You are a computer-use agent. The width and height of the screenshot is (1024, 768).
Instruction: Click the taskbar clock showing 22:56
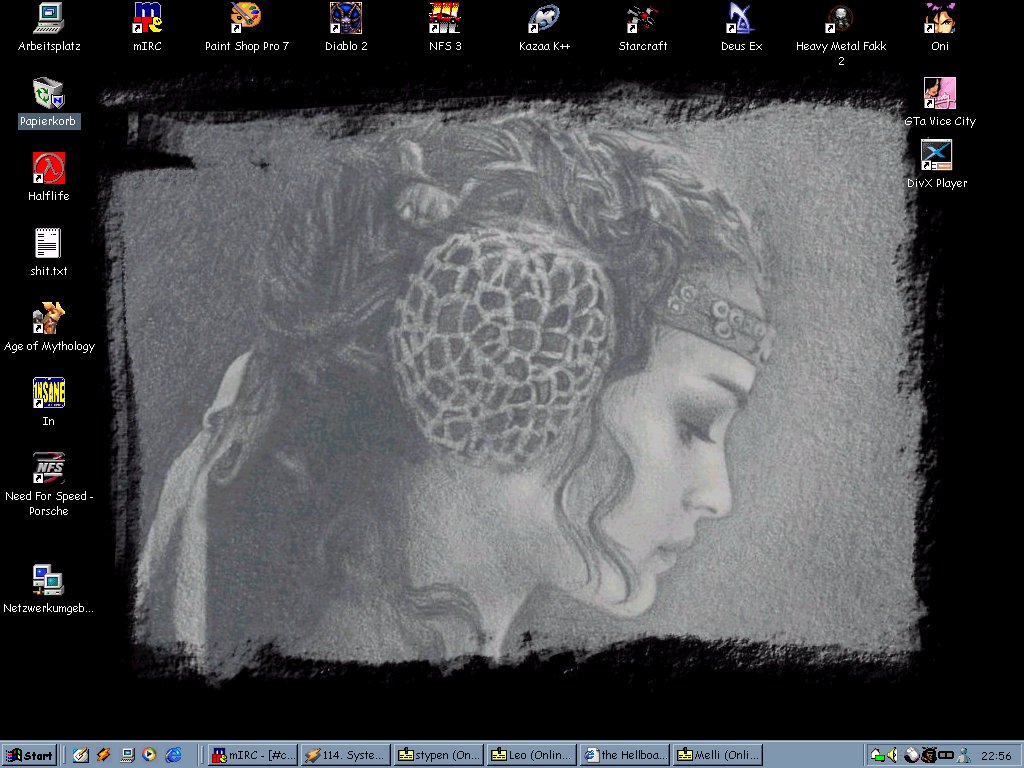point(996,756)
